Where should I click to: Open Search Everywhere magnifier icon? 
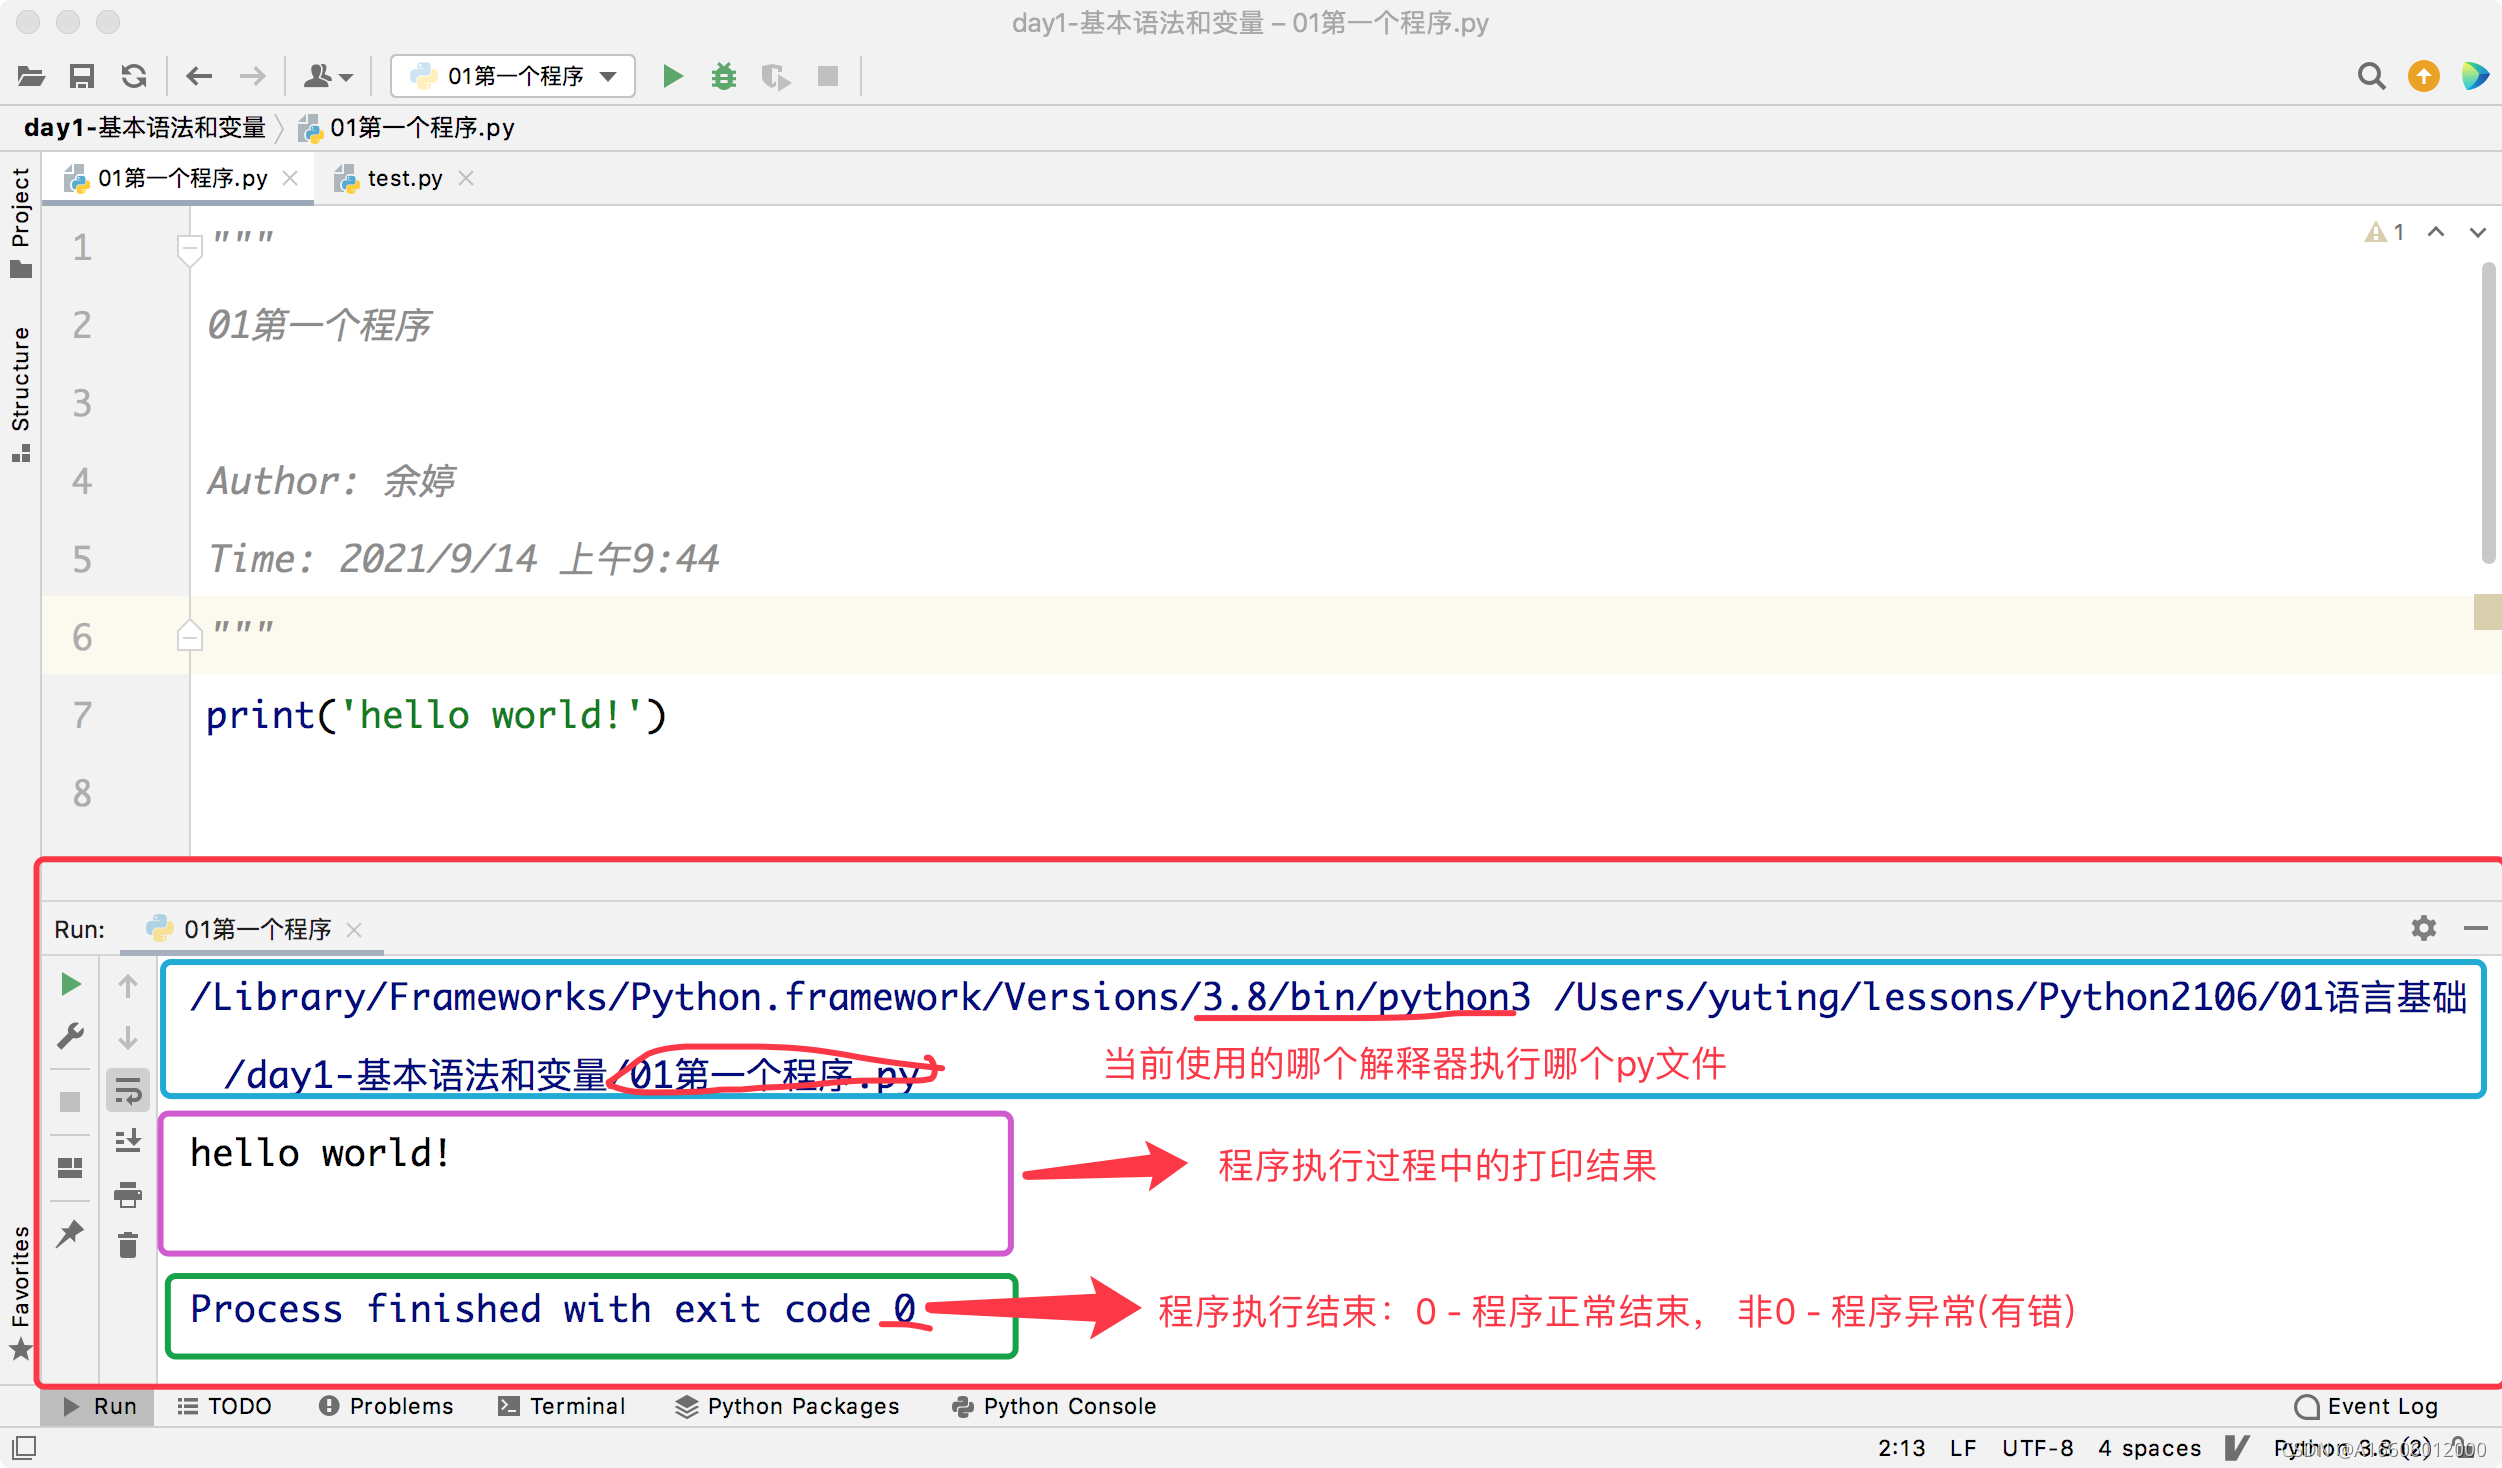pos(2371,76)
